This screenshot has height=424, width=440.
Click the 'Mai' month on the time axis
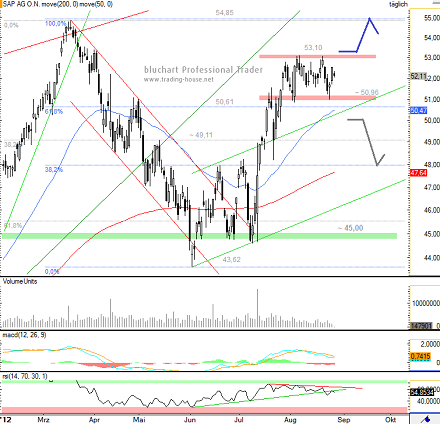(139, 420)
